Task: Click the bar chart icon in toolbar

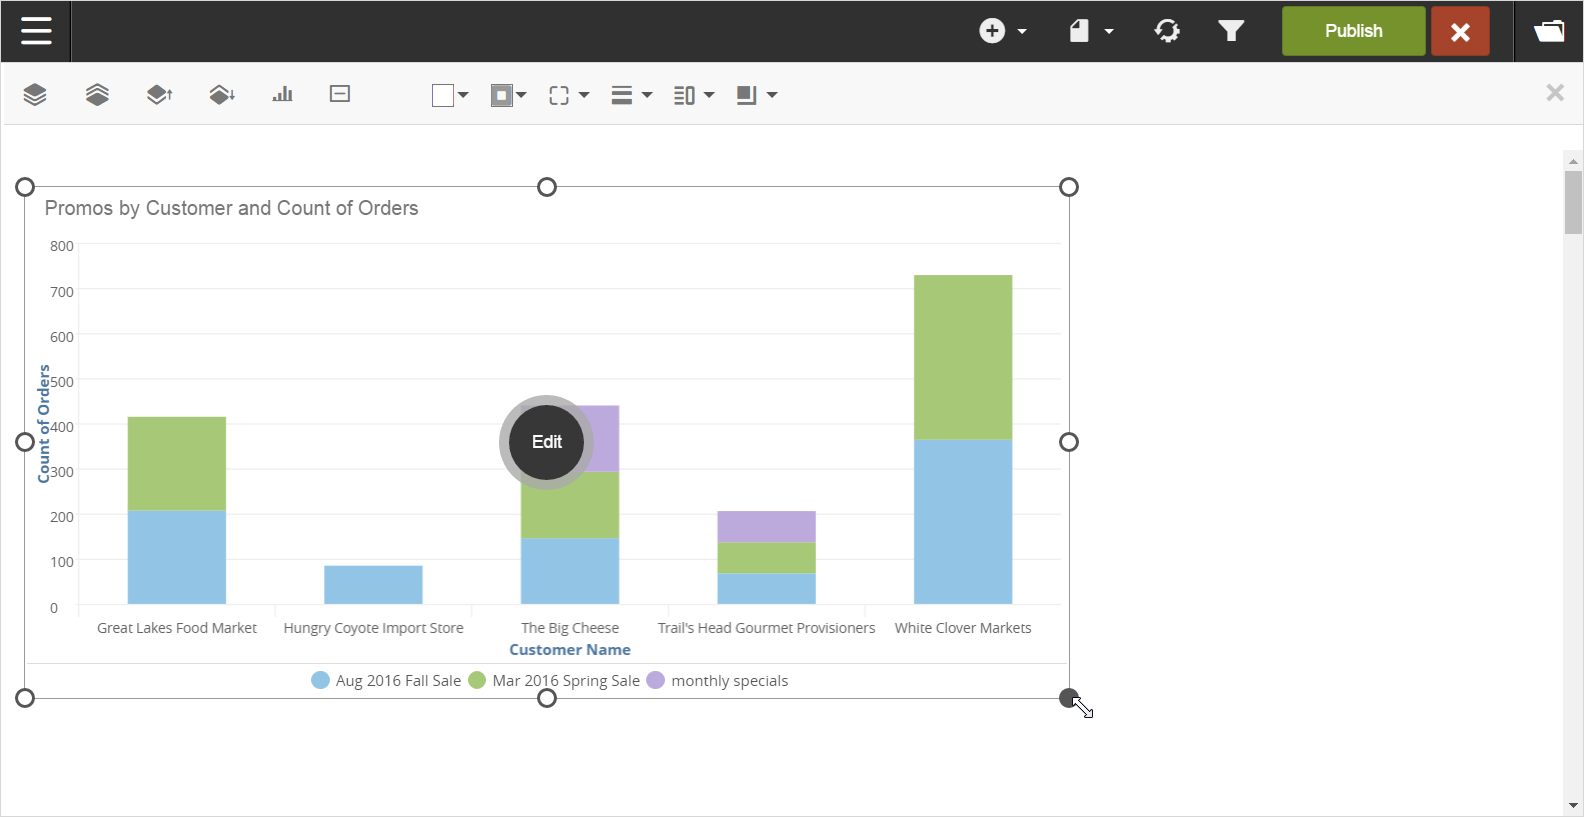Action: [x=282, y=95]
